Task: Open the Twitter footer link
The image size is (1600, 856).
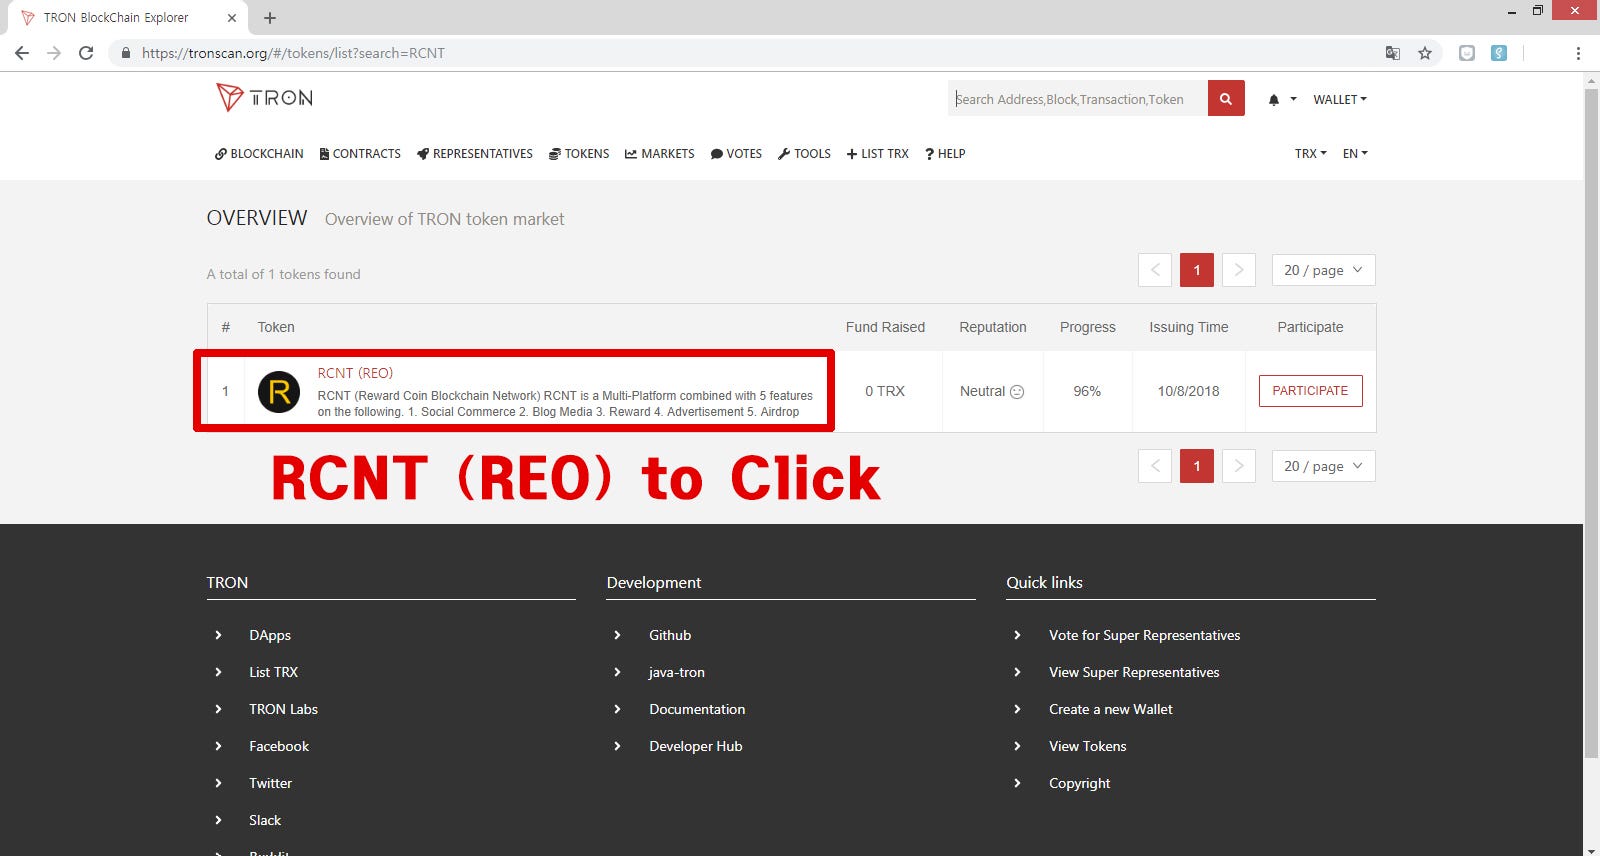Action: [x=270, y=783]
